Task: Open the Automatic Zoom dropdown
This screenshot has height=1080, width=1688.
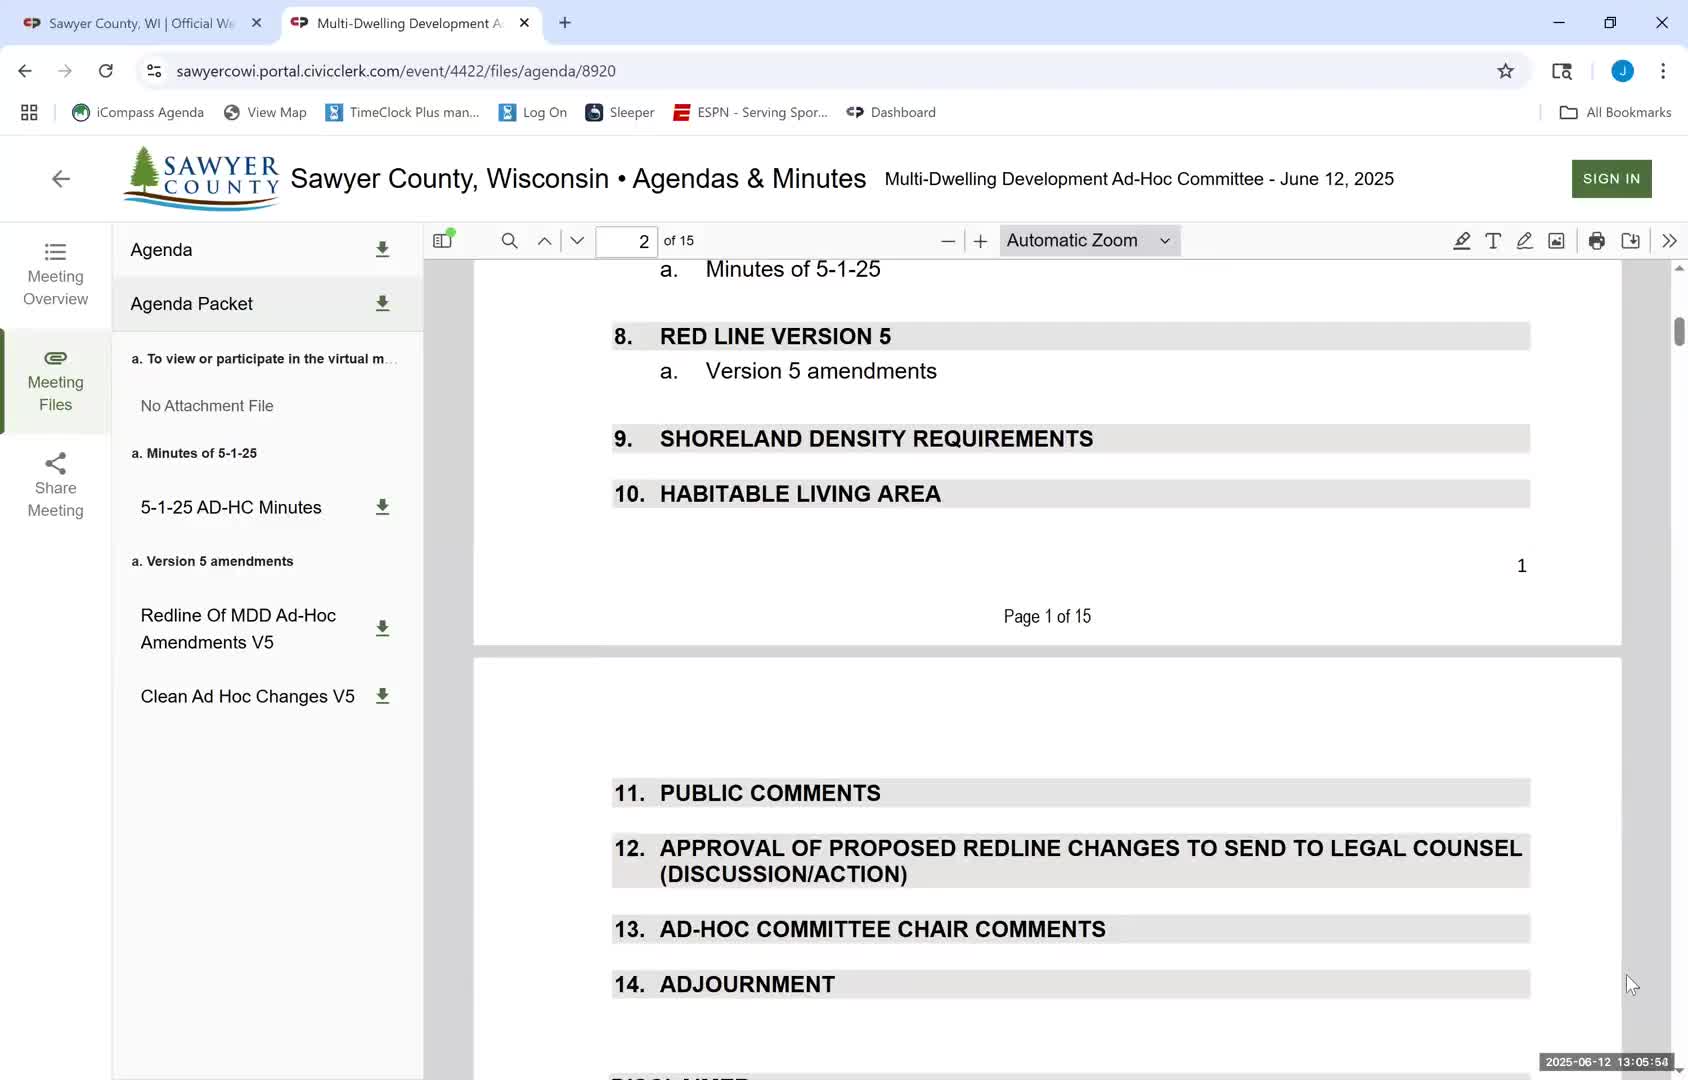Action: (1088, 241)
